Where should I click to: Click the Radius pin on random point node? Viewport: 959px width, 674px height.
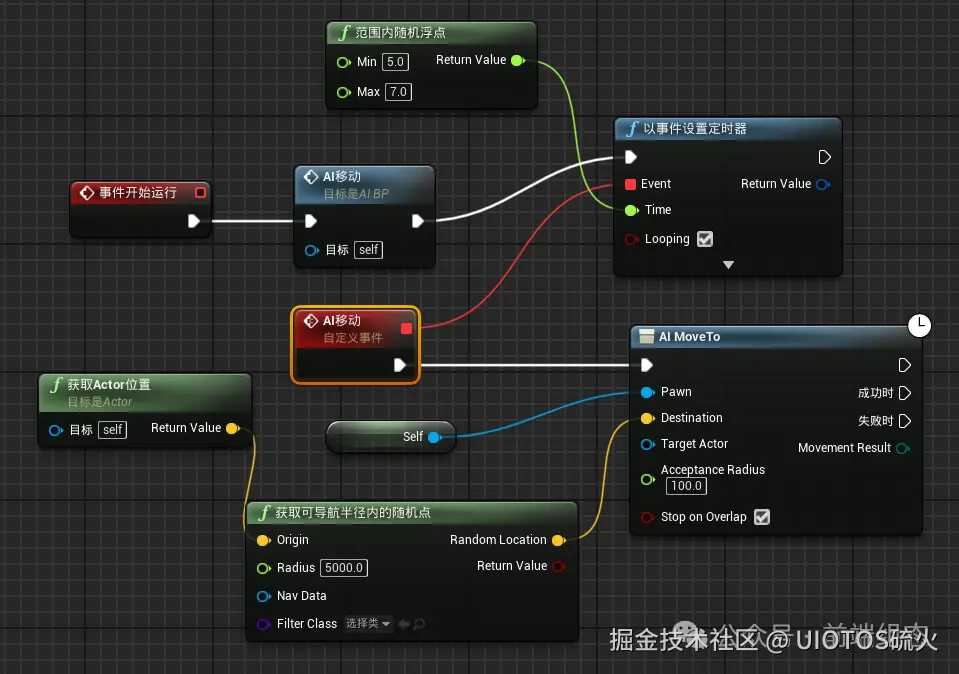264,569
